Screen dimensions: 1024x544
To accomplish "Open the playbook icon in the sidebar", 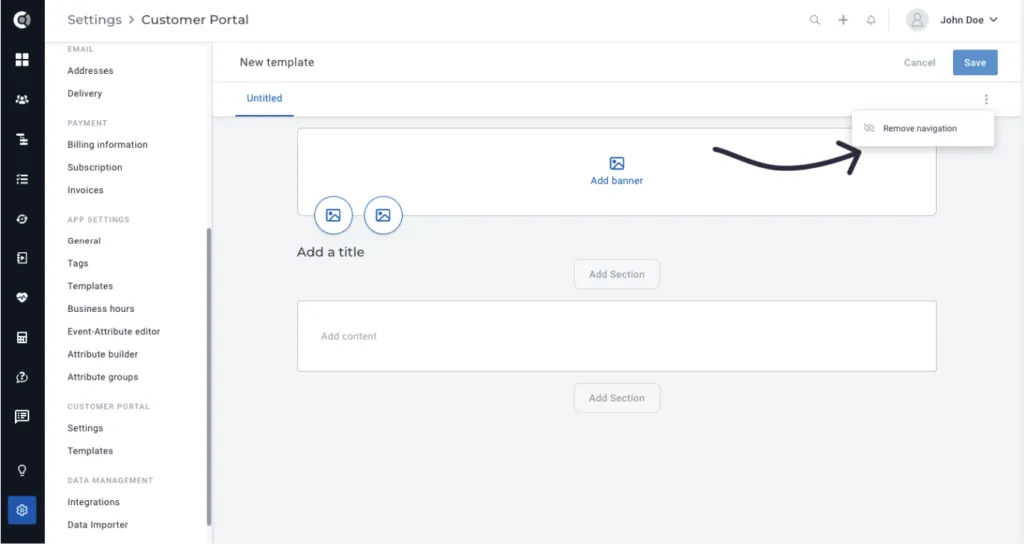I will pos(22,258).
